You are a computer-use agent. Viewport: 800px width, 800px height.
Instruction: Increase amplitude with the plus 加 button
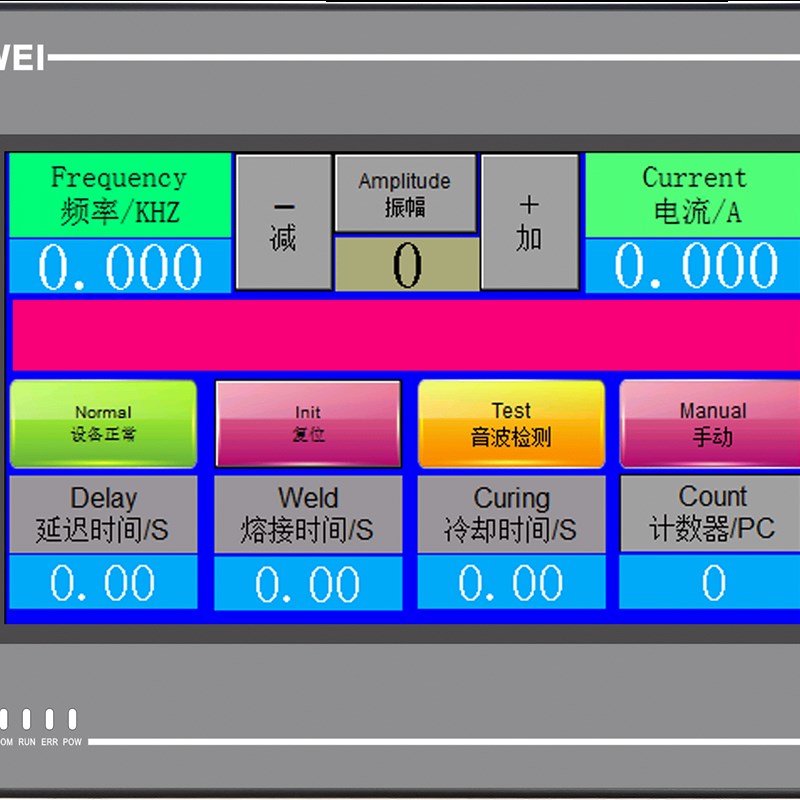coord(530,222)
